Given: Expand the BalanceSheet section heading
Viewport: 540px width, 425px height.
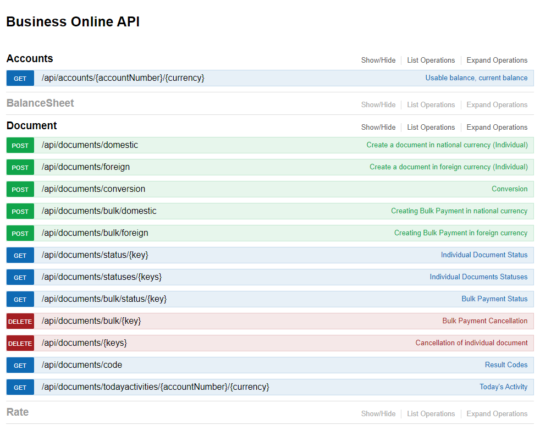Looking at the screenshot, I should pos(40,103).
